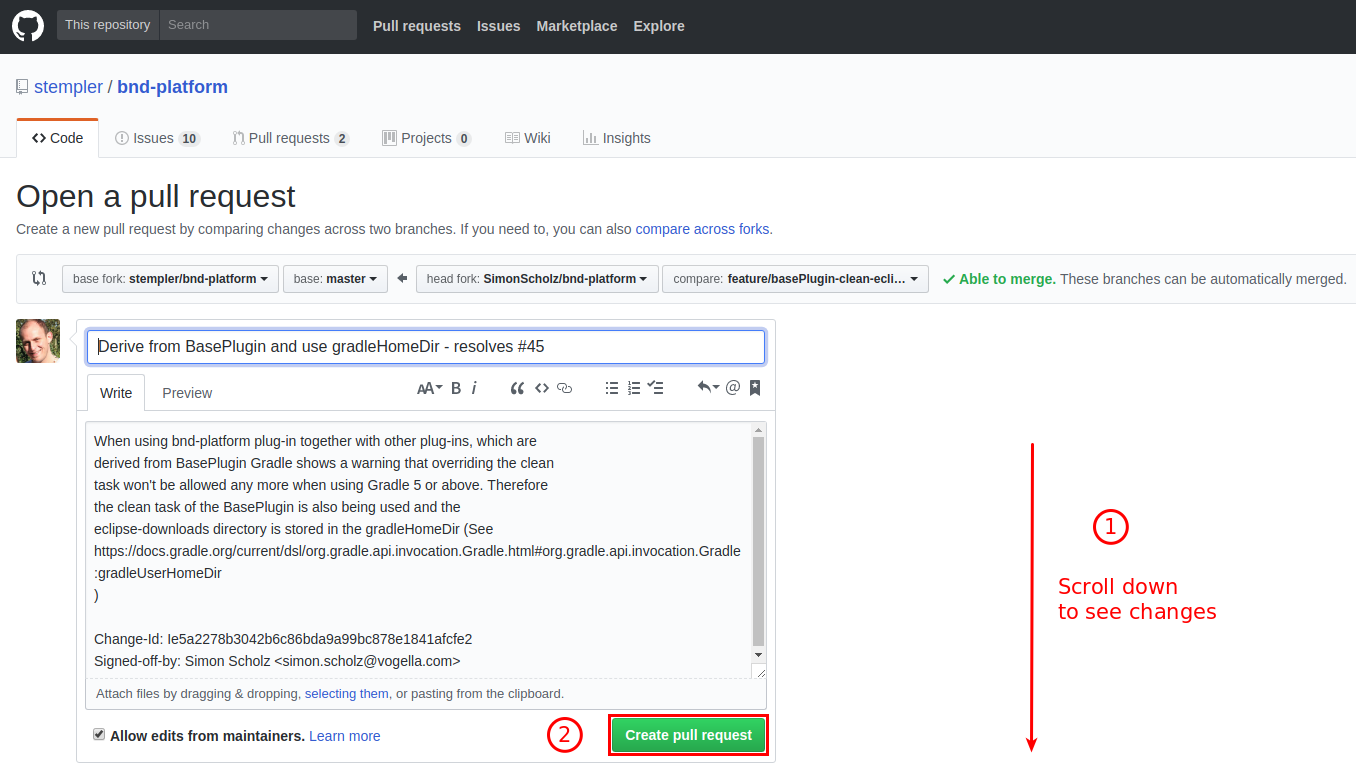Open the stempler owner link
The image size is (1356, 770).
[x=68, y=87]
